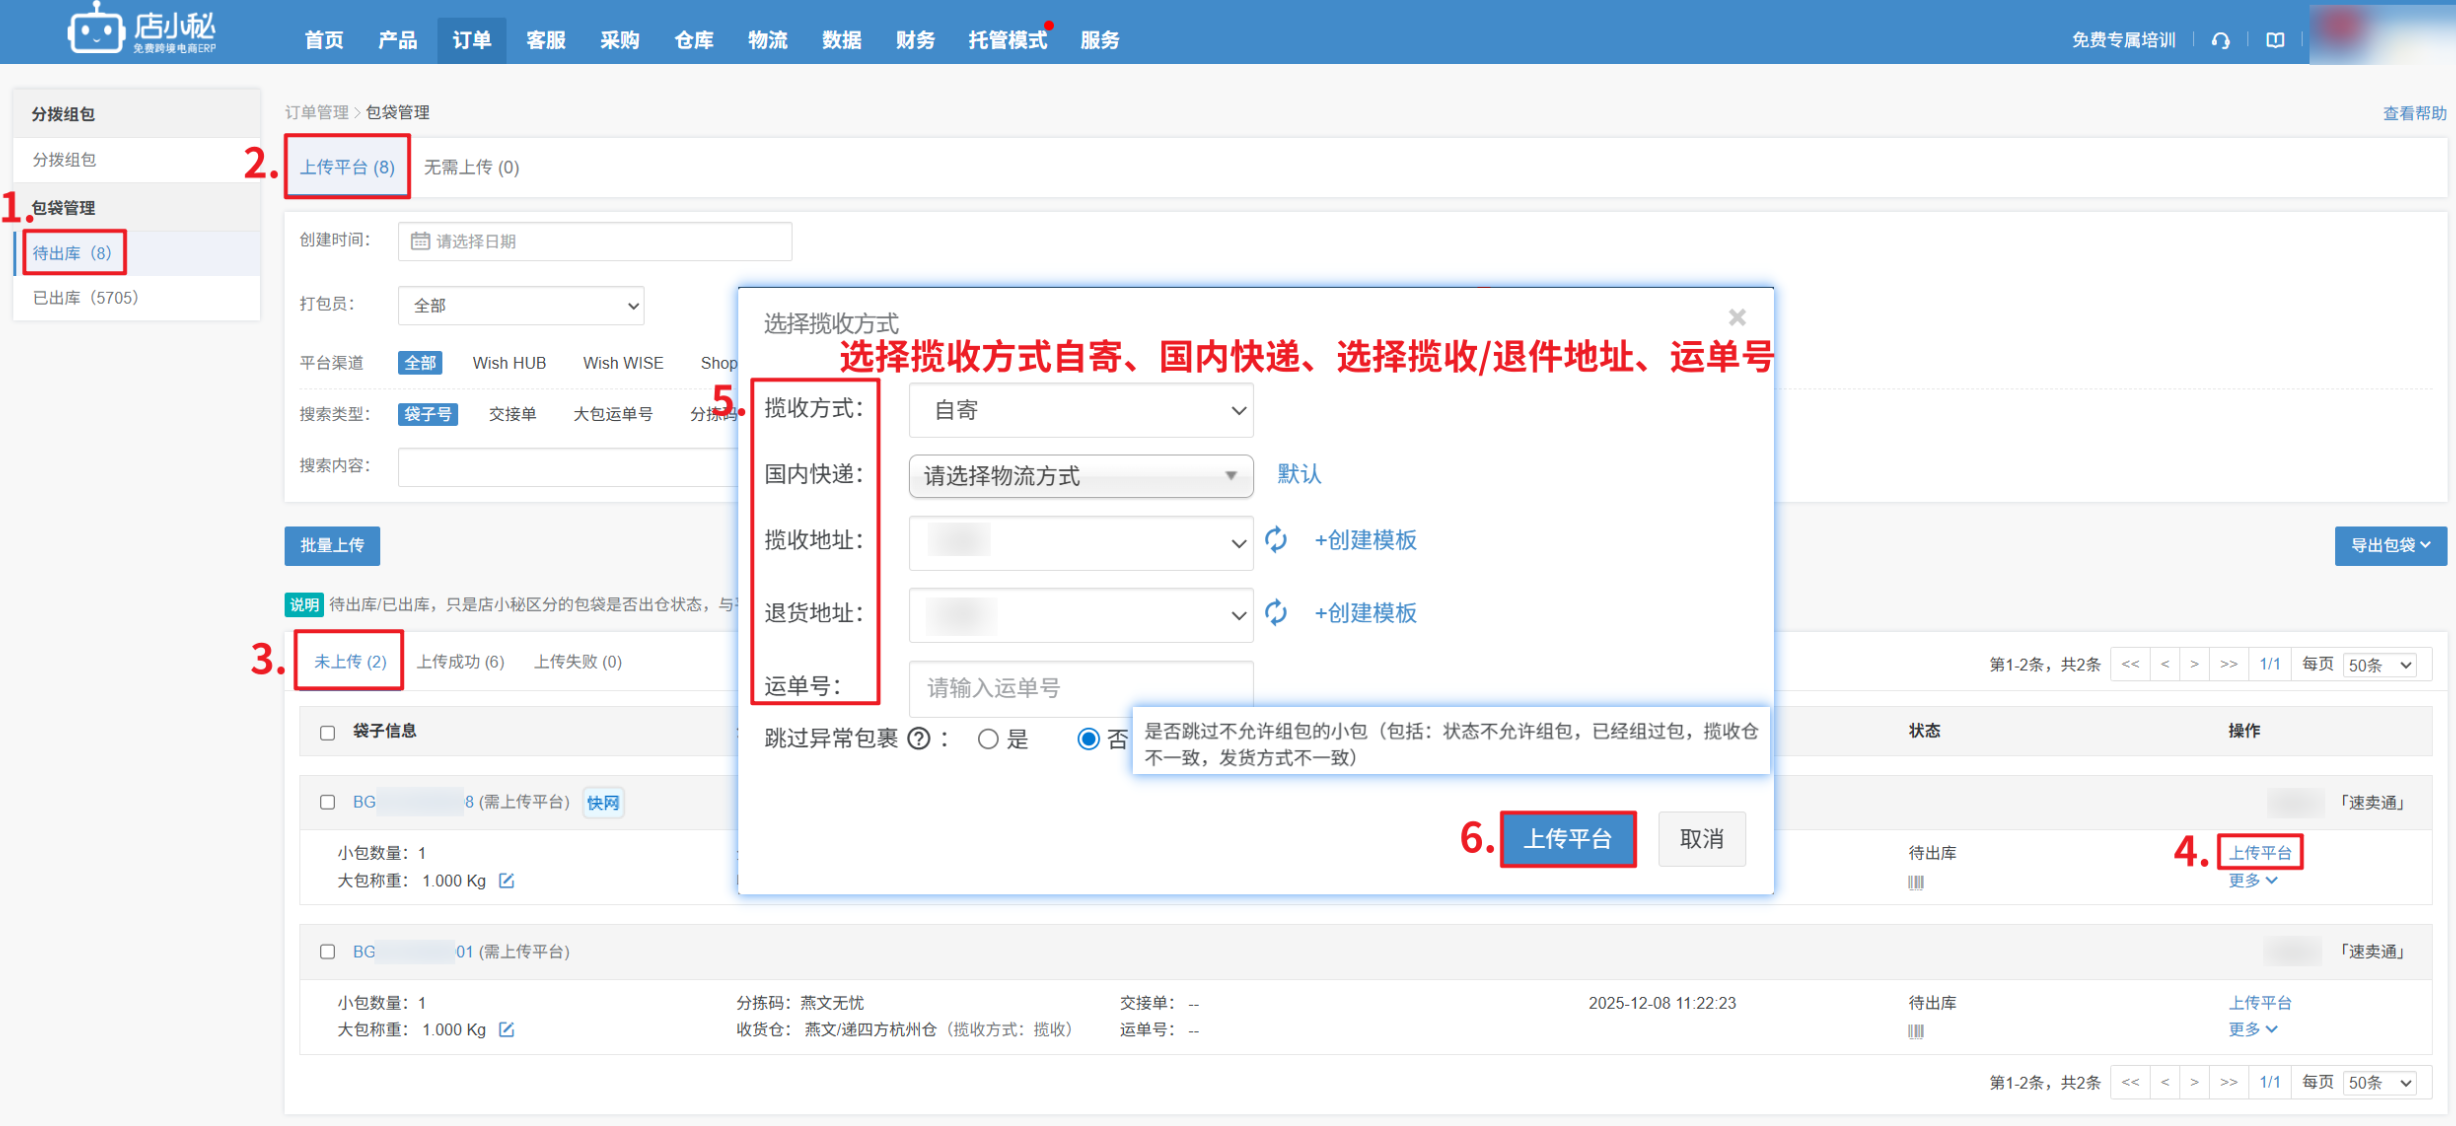Click +创建模板 link next to 揽收地址
This screenshot has height=1126, width=2456.
click(x=1365, y=540)
